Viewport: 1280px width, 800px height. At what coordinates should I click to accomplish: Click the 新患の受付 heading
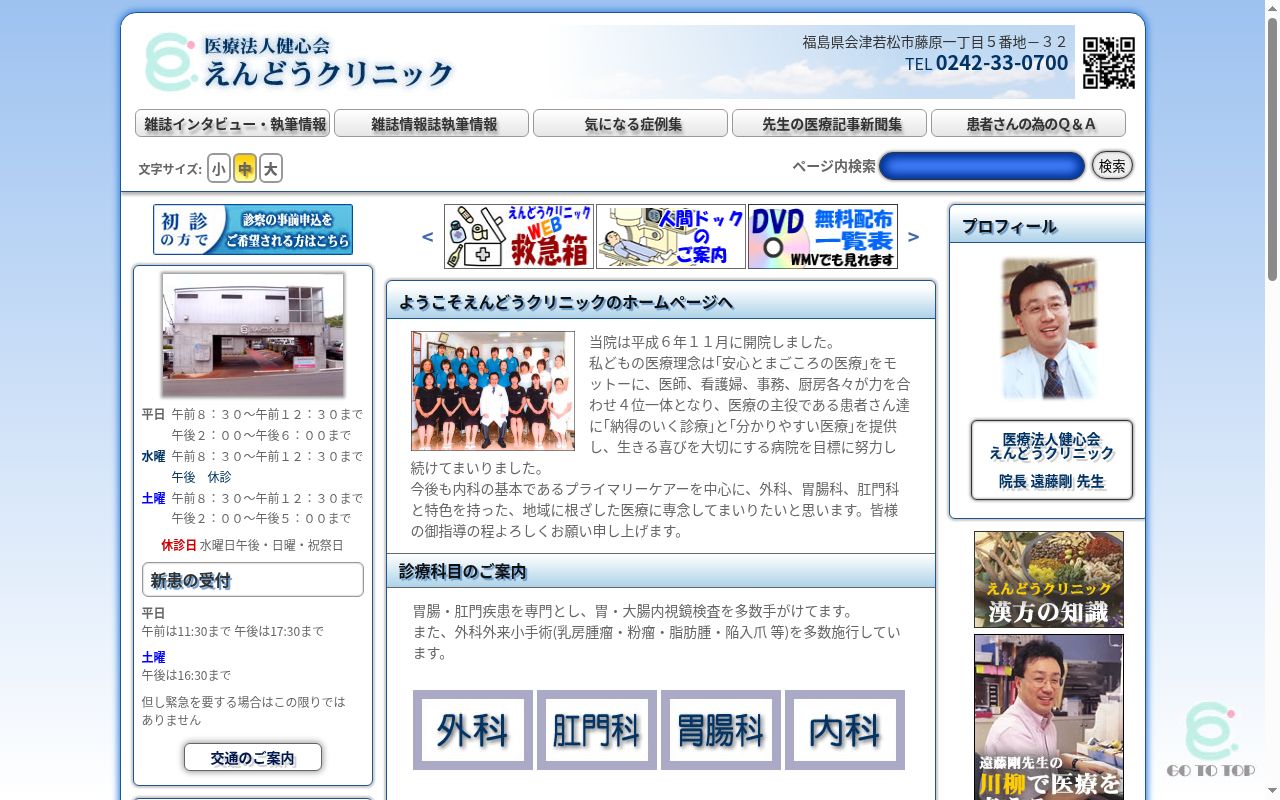coord(253,580)
